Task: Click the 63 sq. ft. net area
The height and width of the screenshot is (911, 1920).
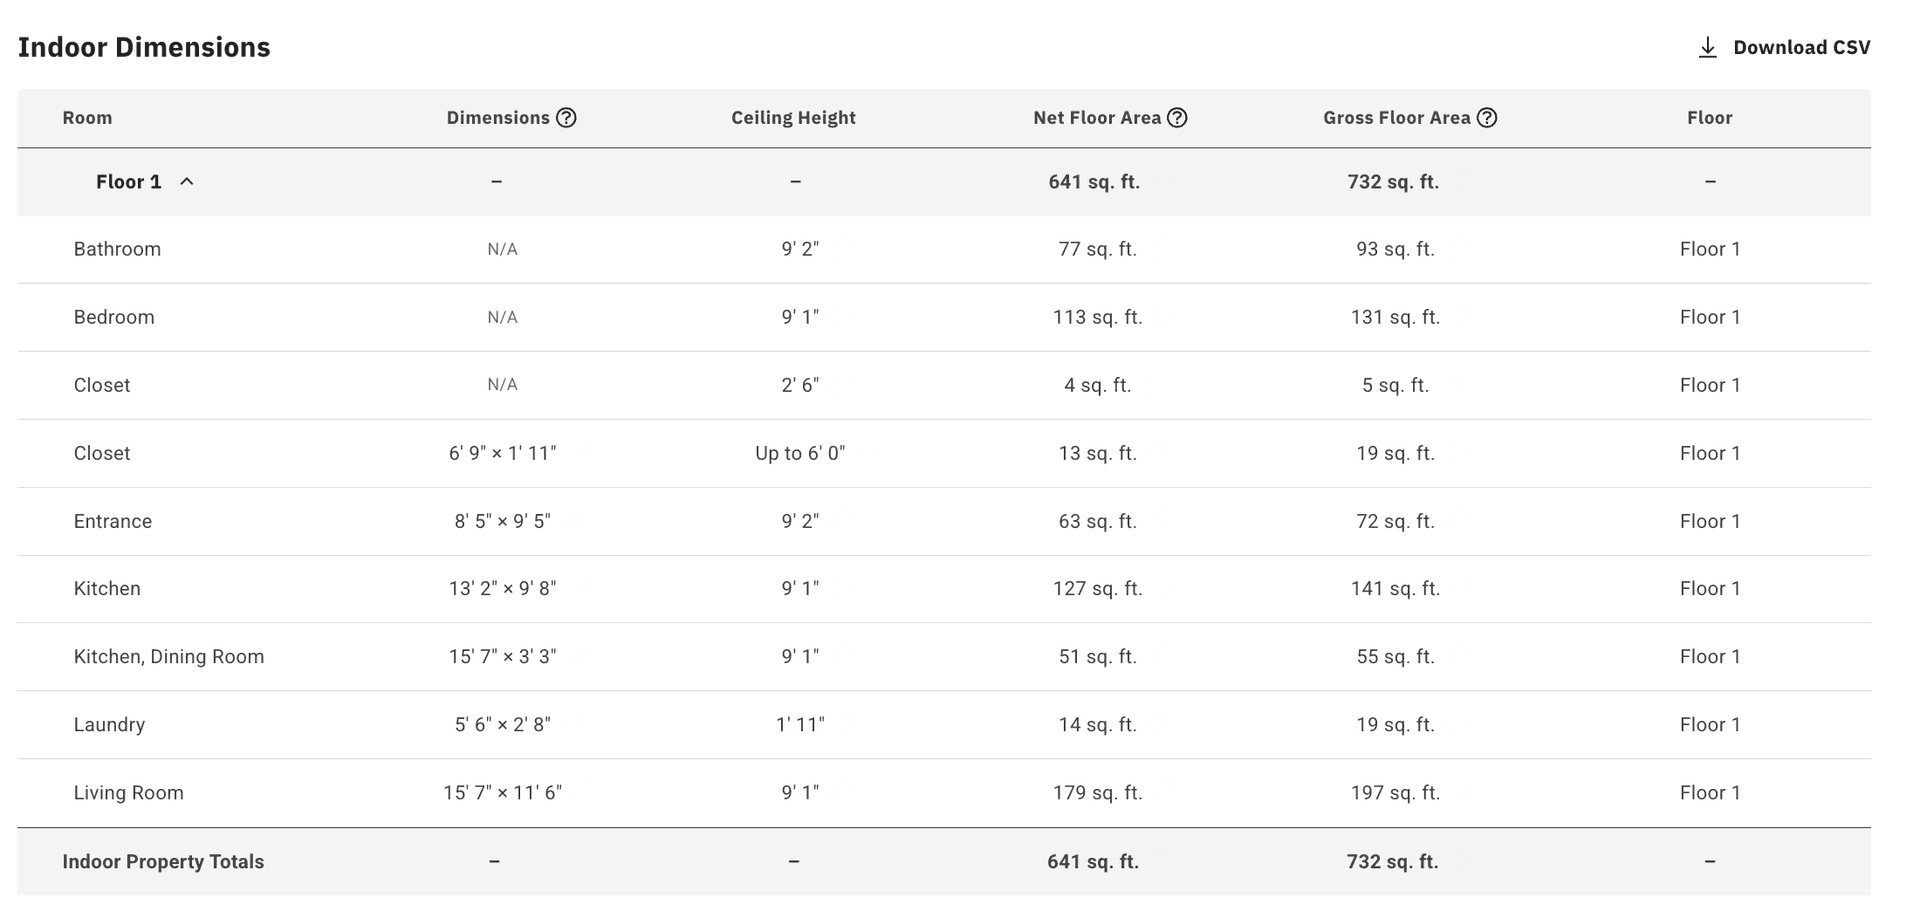Action: pyautogui.click(x=1097, y=521)
